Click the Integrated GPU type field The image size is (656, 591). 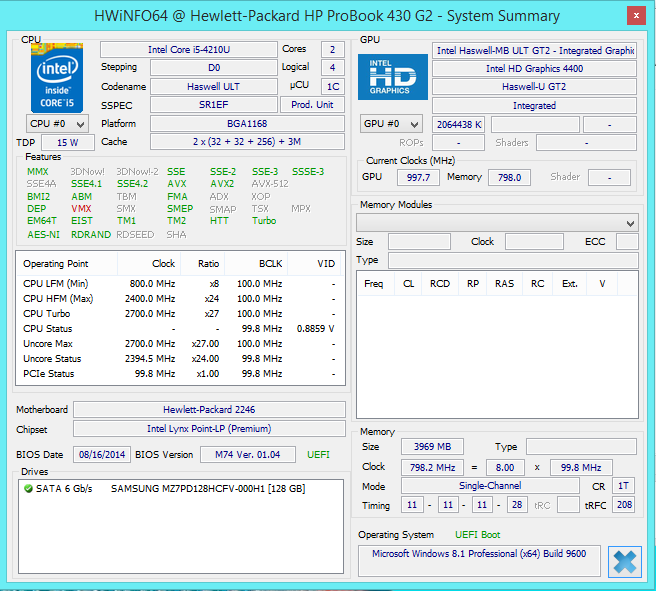(534, 105)
